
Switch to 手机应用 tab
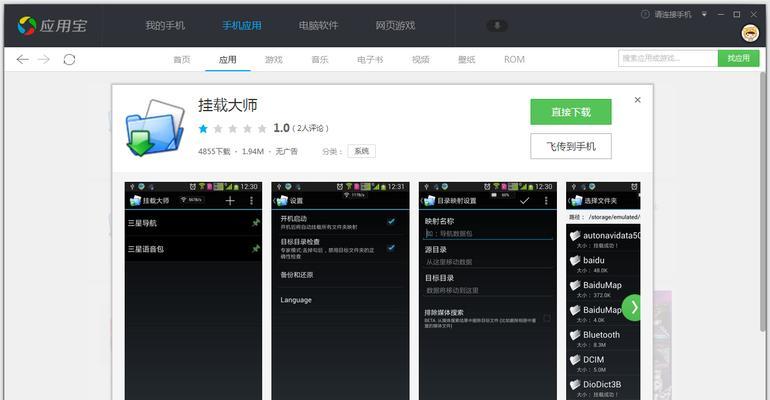pyautogui.click(x=242, y=26)
